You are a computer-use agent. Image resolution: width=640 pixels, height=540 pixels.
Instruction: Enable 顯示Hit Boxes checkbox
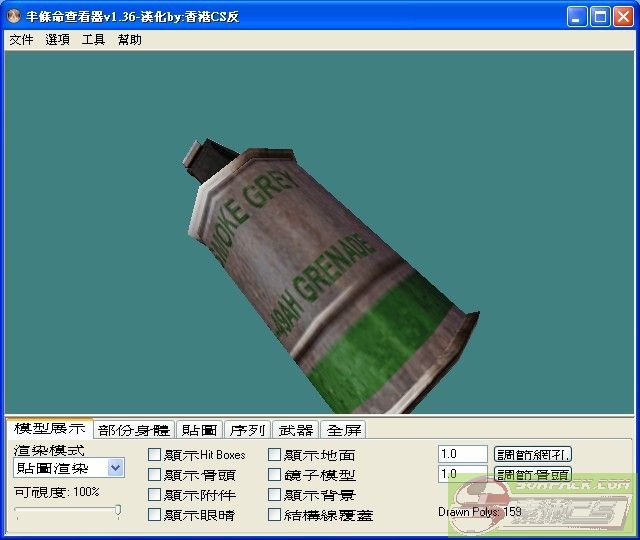(x=154, y=455)
